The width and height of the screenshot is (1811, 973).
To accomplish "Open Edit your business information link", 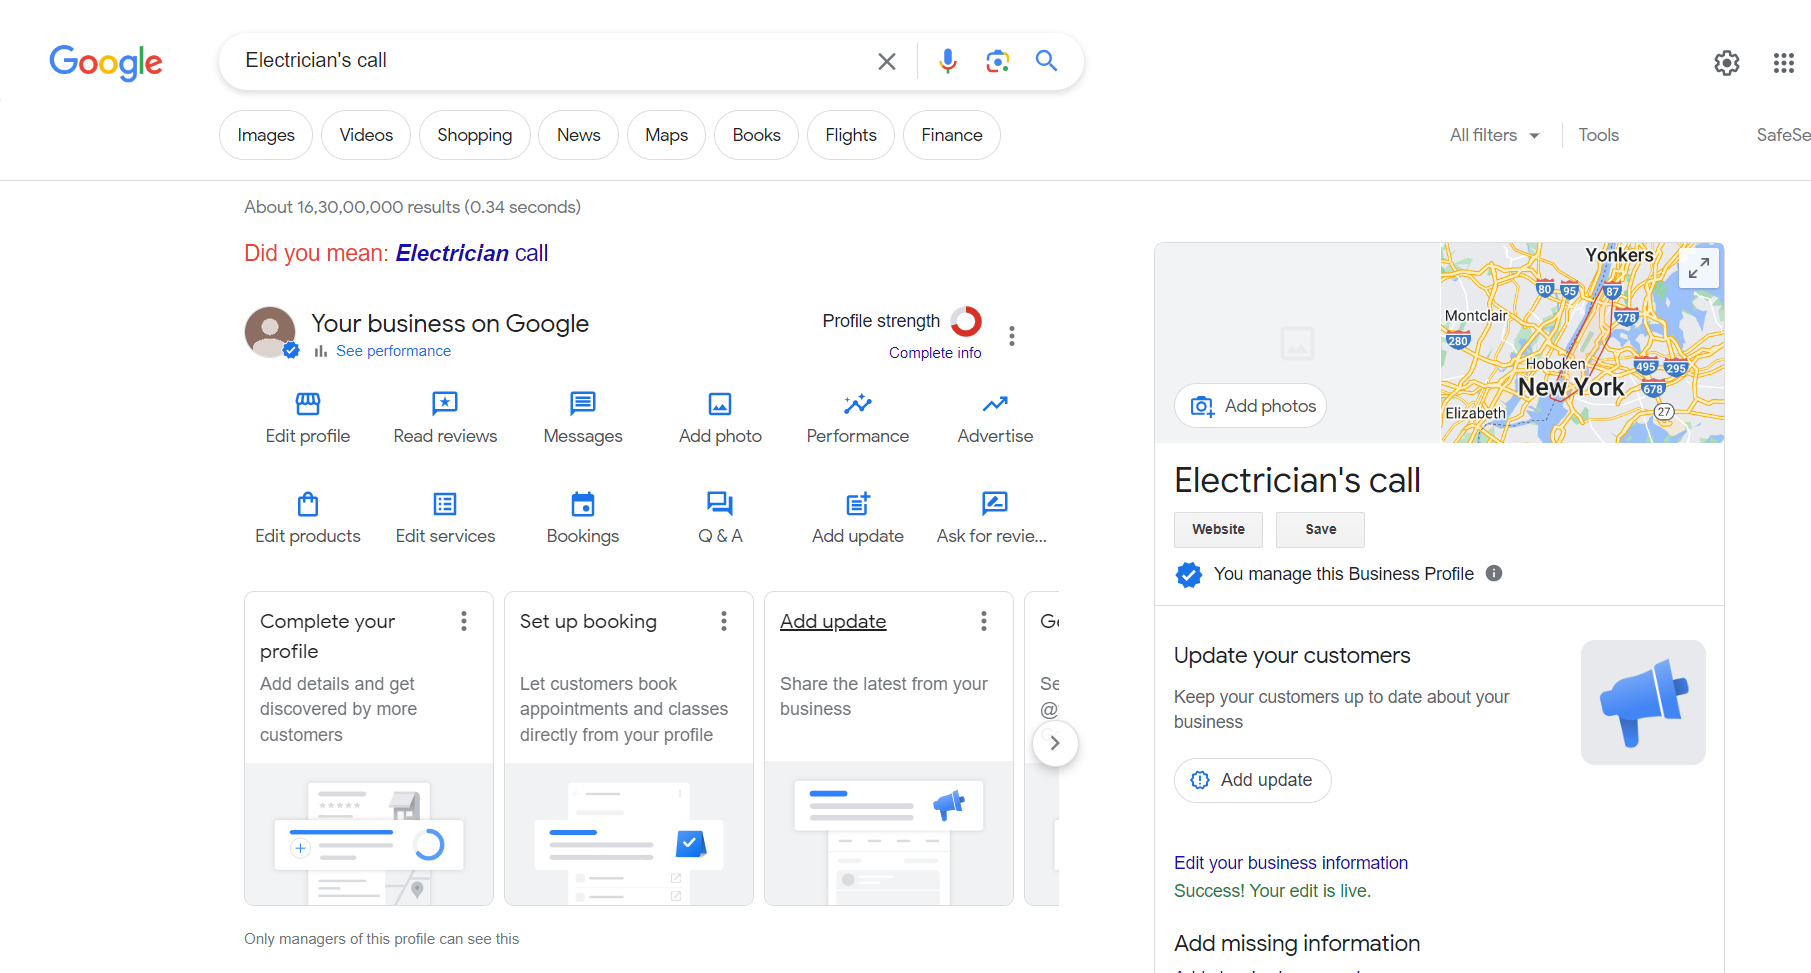I will (x=1291, y=863).
